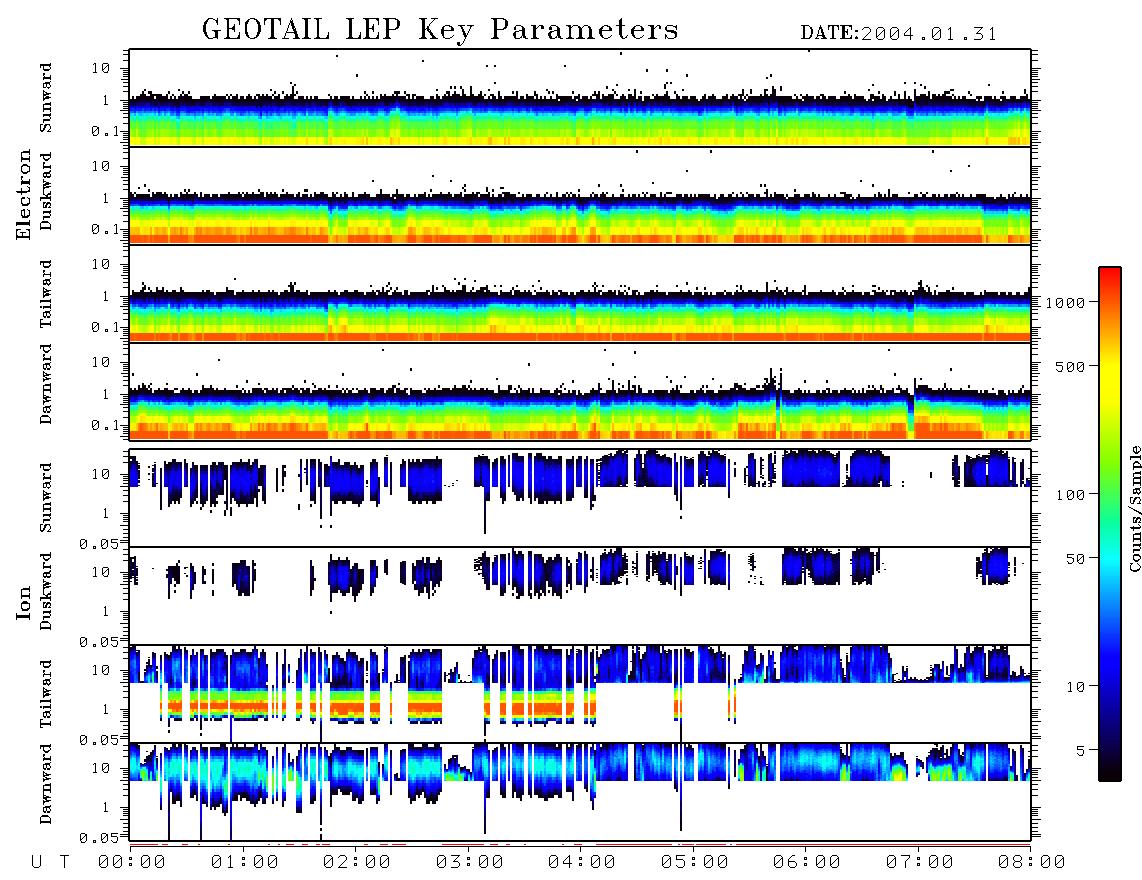Select the Tailward label of the Ion group

(x=47, y=694)
